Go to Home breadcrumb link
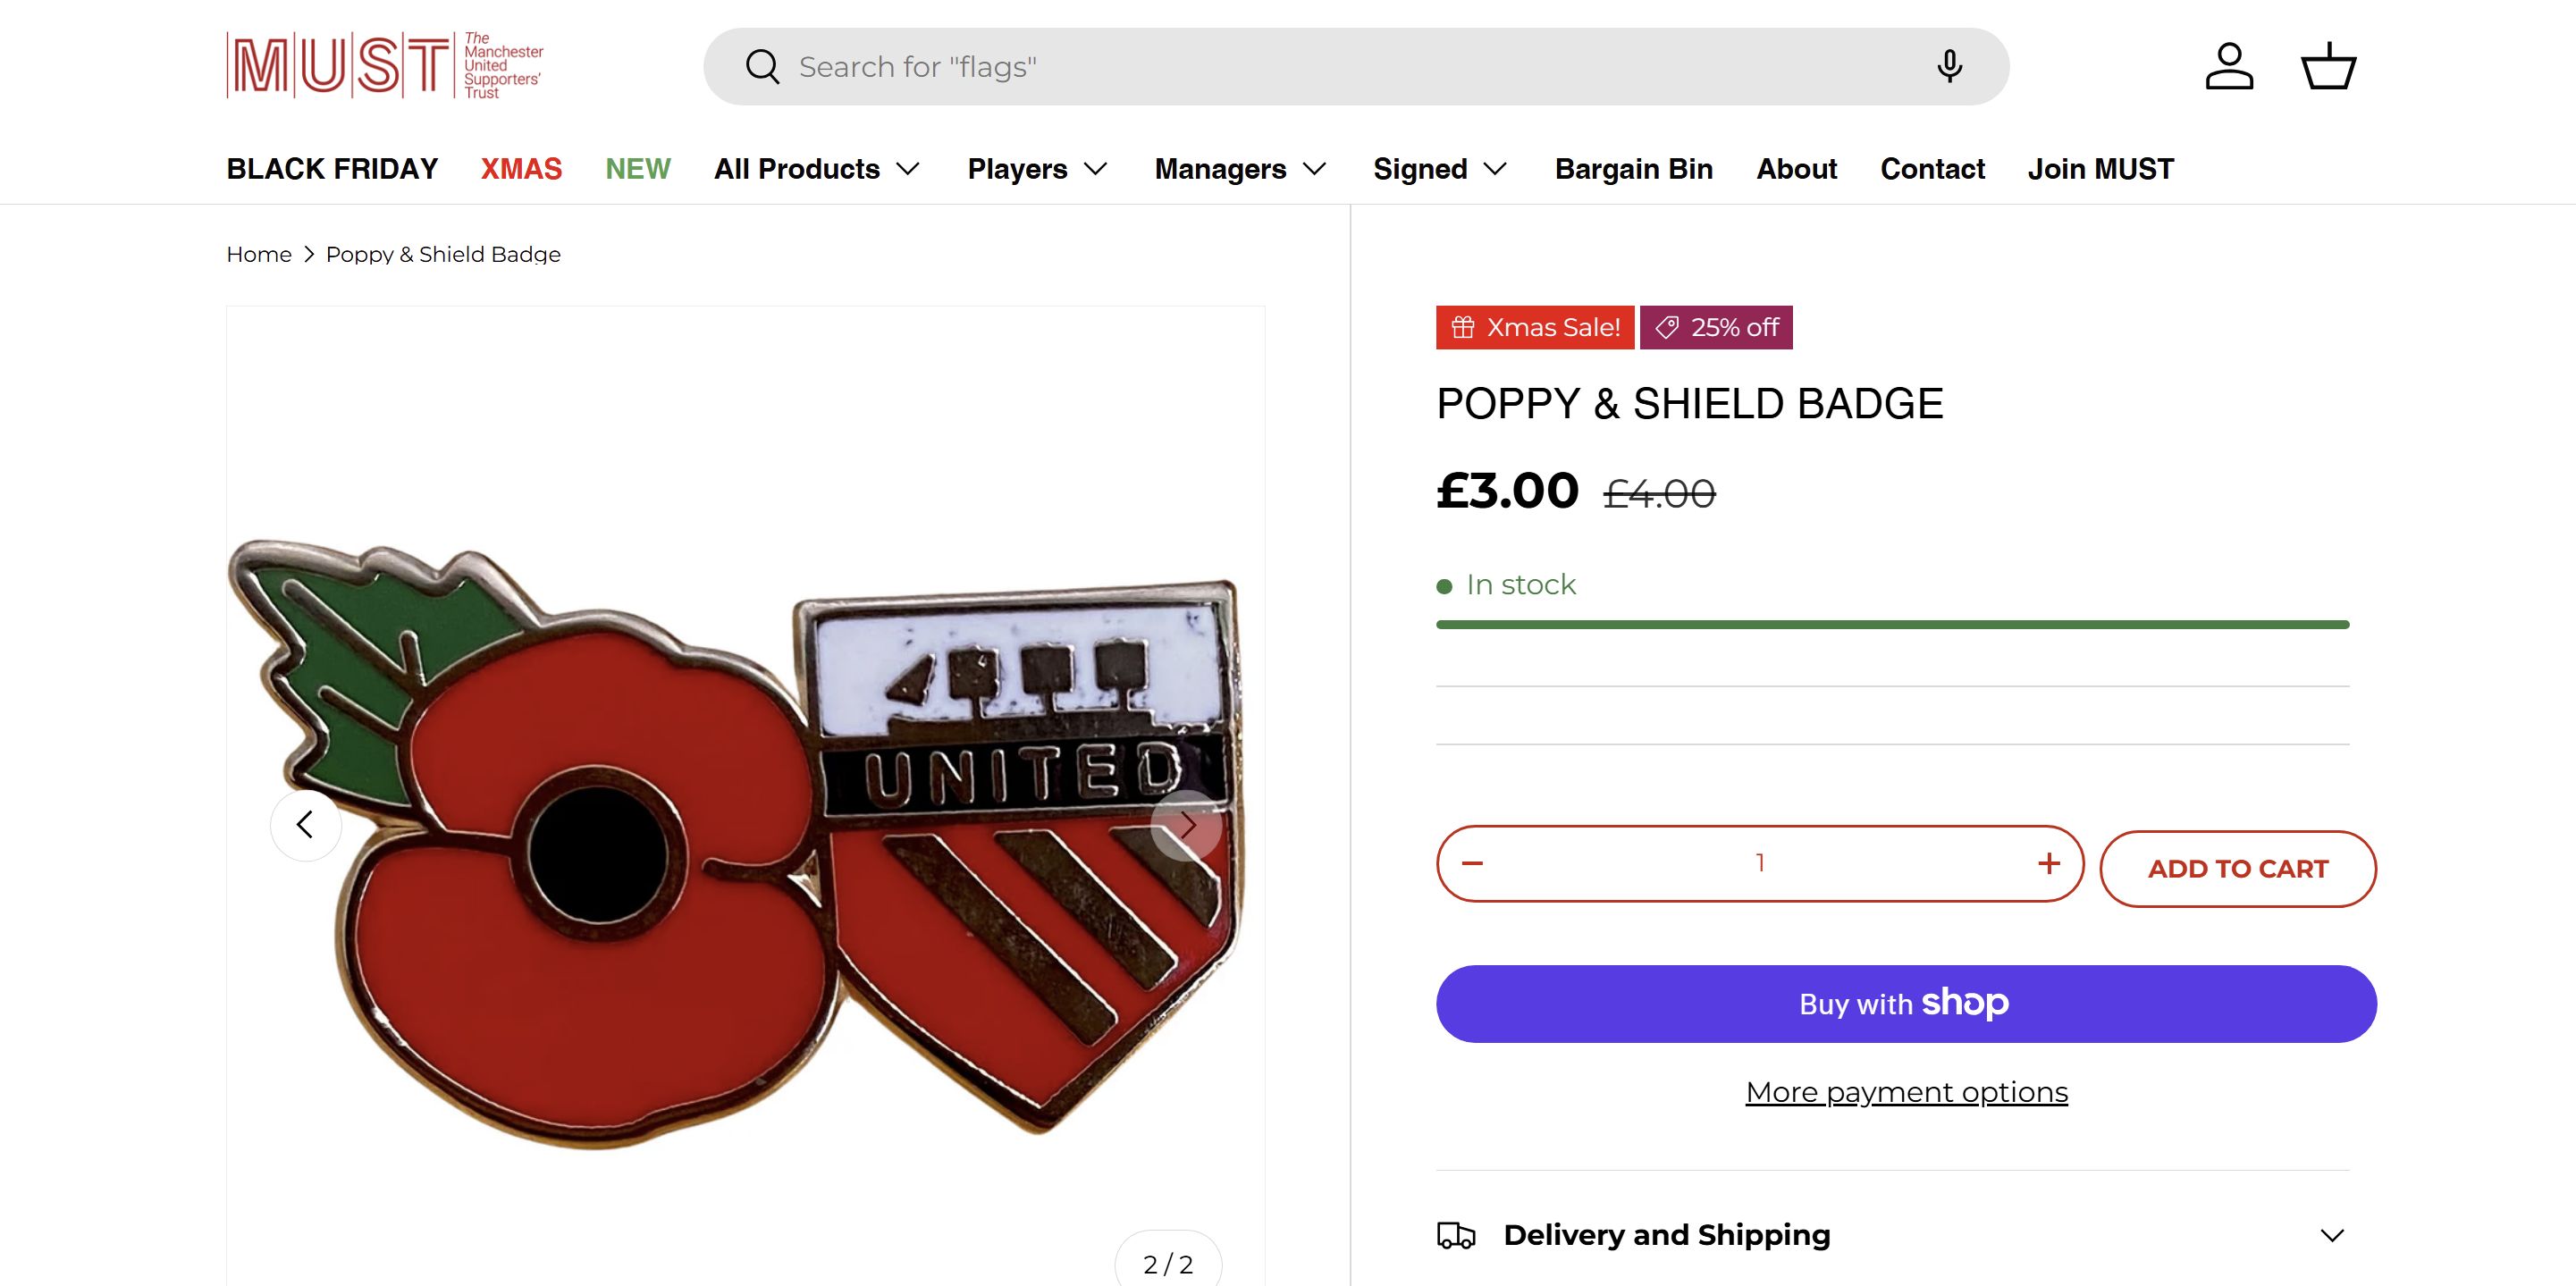Viewport: 2576px width, 1286px height. [x=259, y=254]
